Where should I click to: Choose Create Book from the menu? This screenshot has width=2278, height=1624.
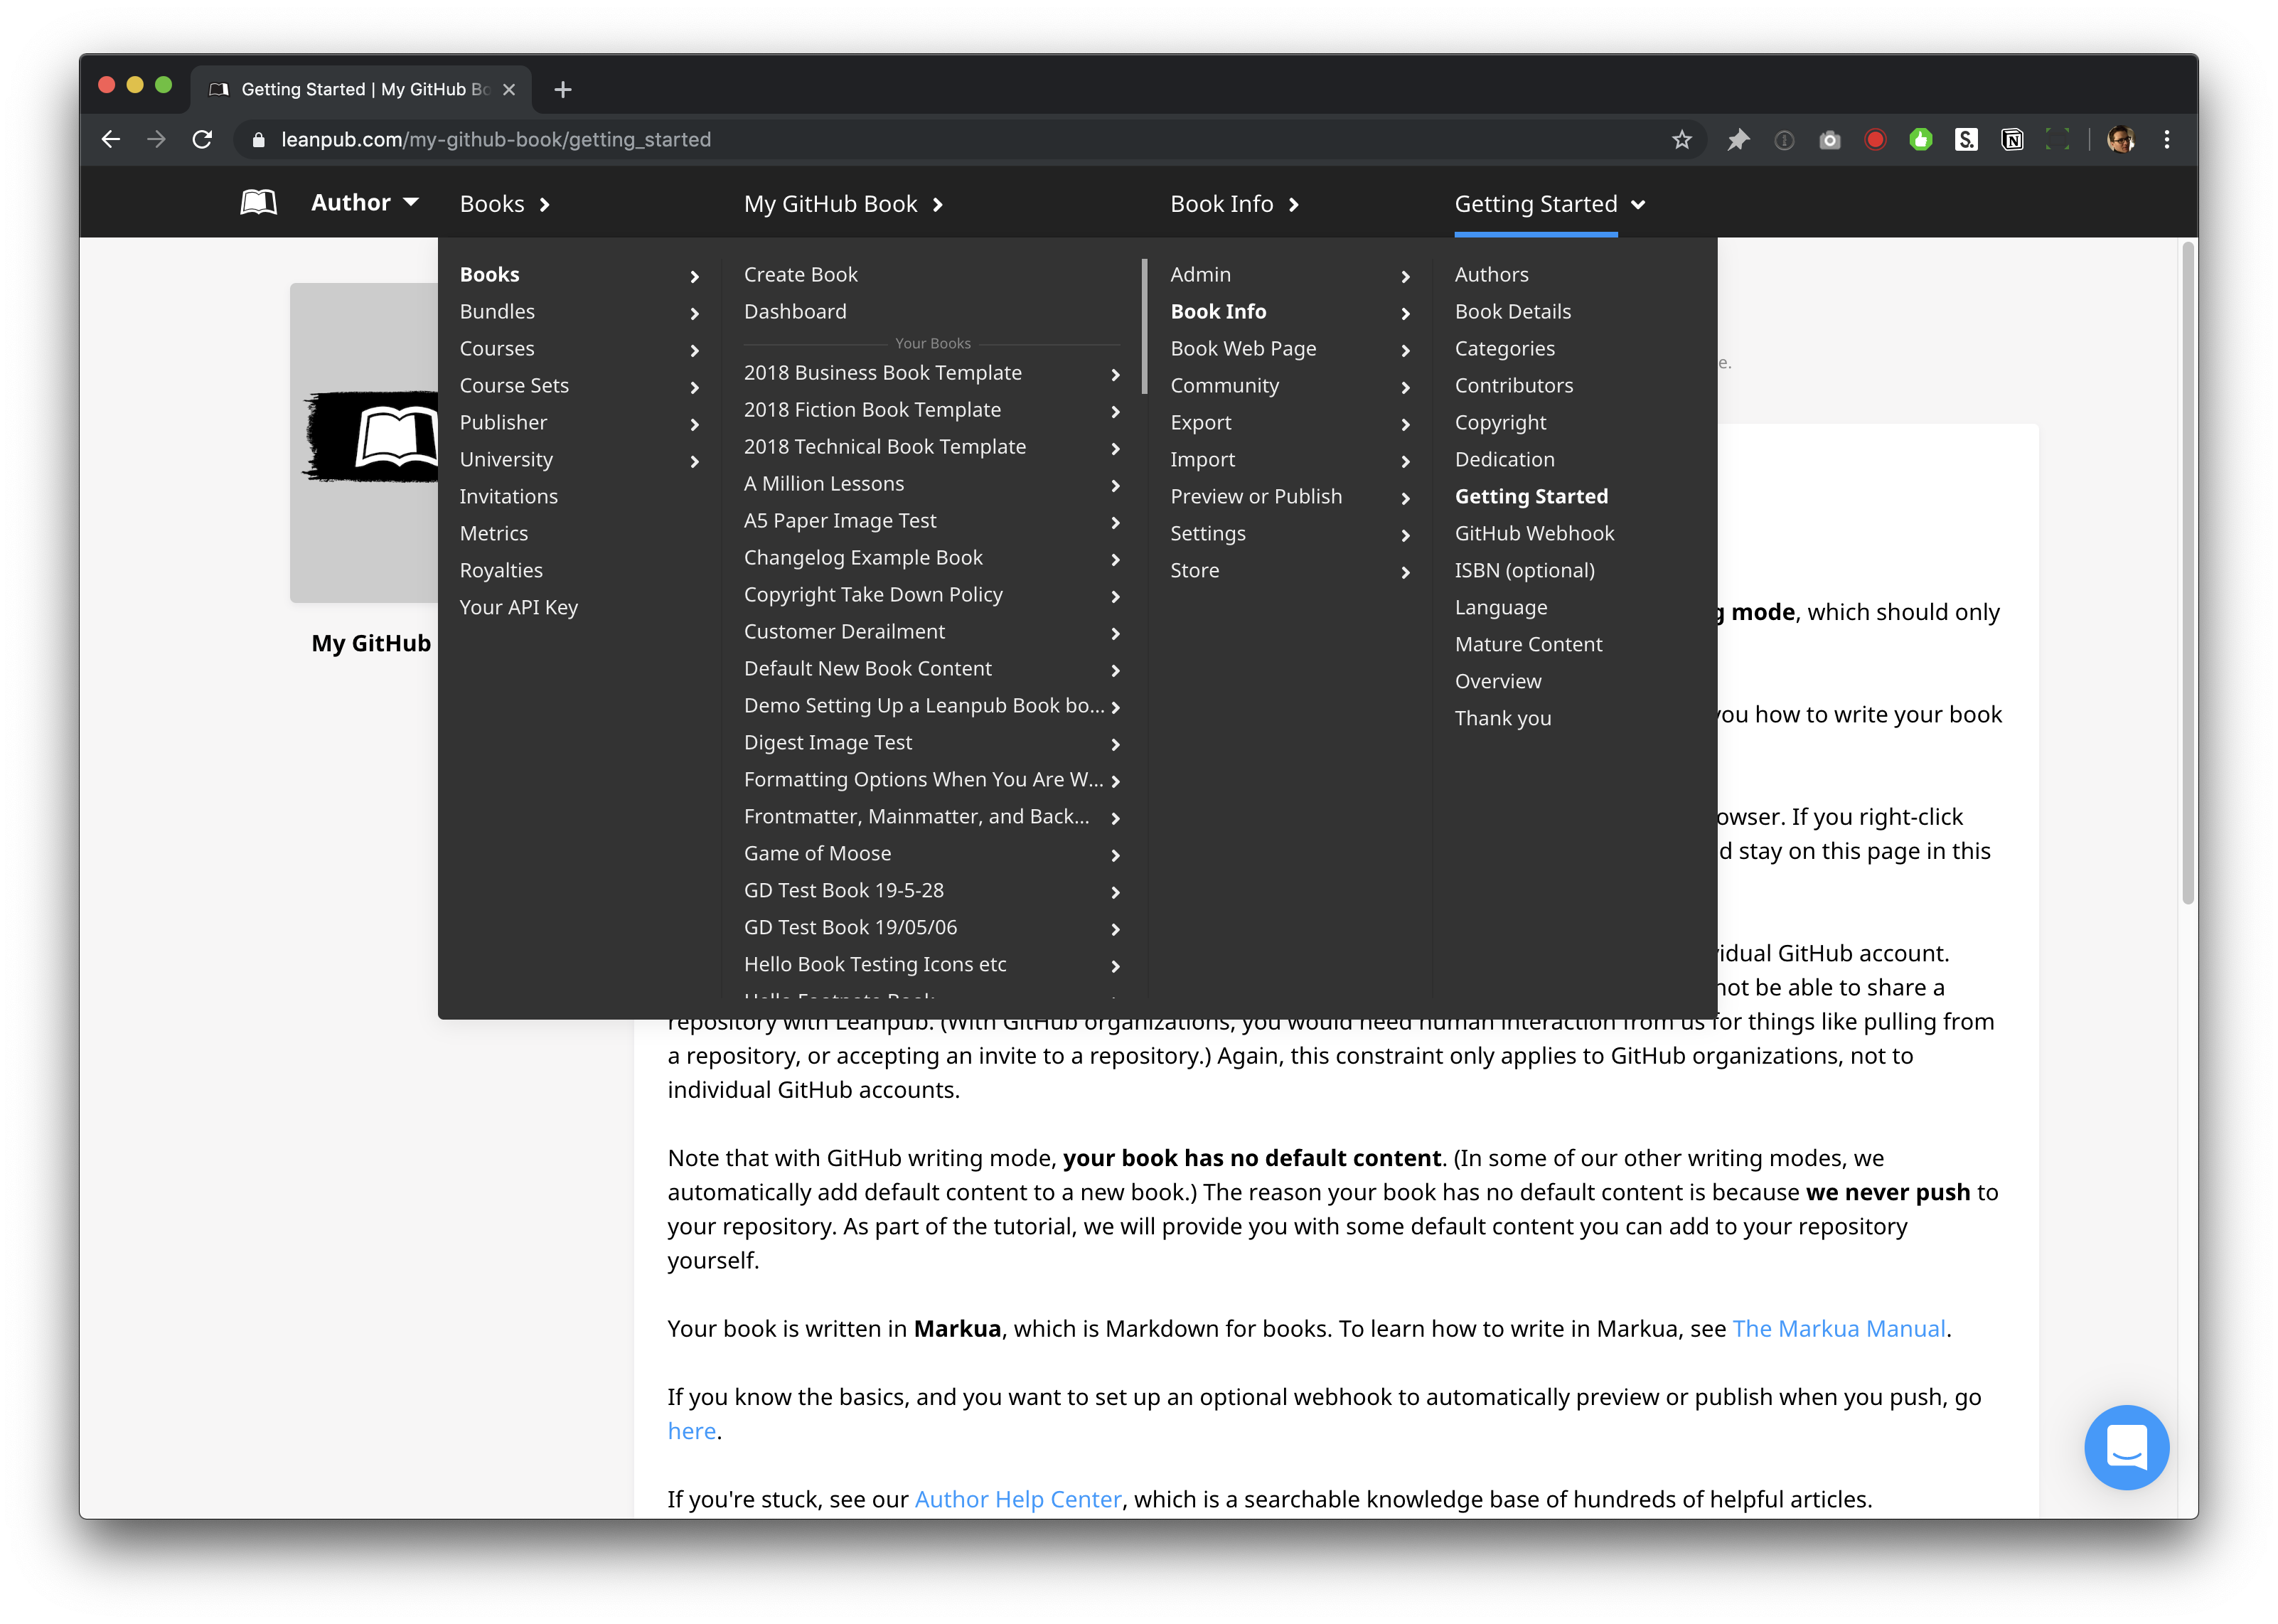[800, 274]
